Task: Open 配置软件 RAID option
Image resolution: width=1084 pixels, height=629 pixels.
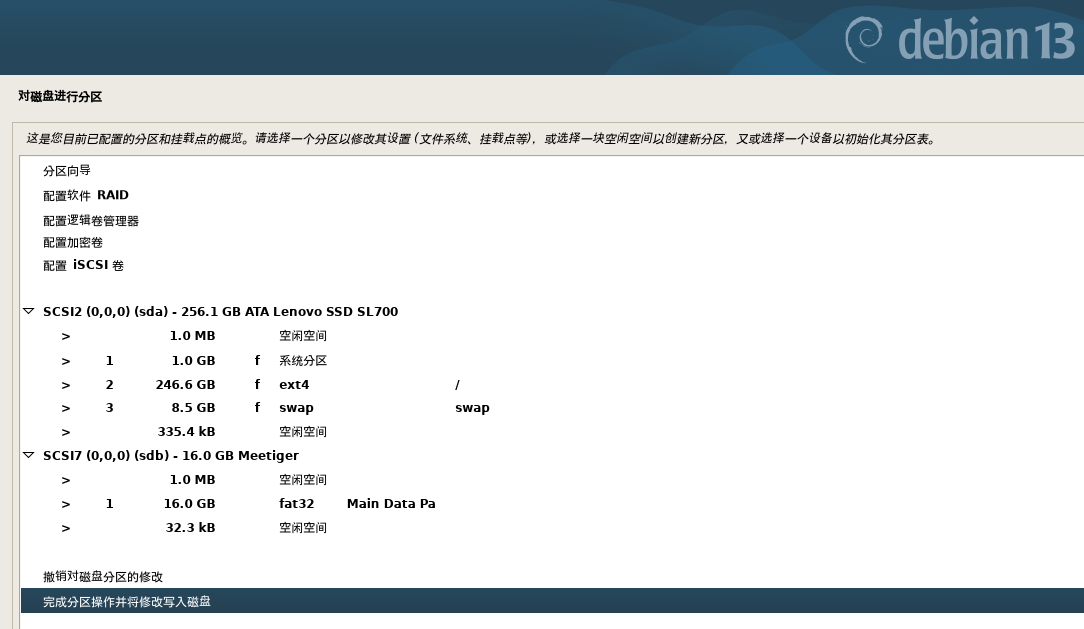Action: tap(86, 196)
